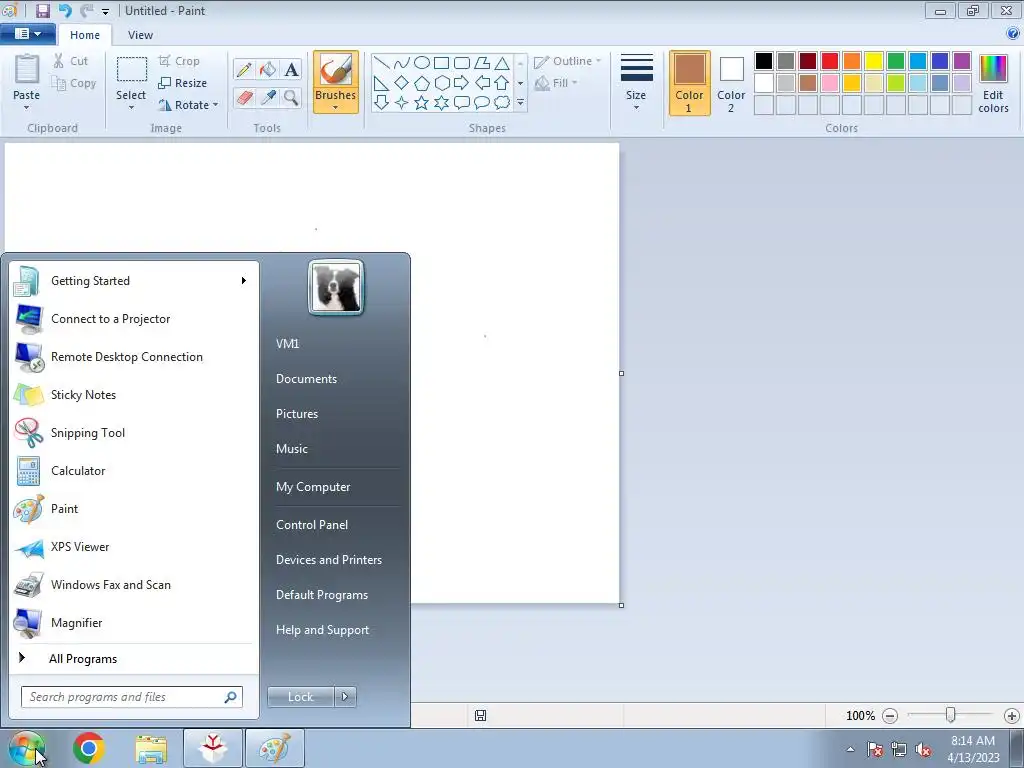This screenshot has height=768, width=1024.
Task: Choose the Five-point star shape
Action: [422, 103]
